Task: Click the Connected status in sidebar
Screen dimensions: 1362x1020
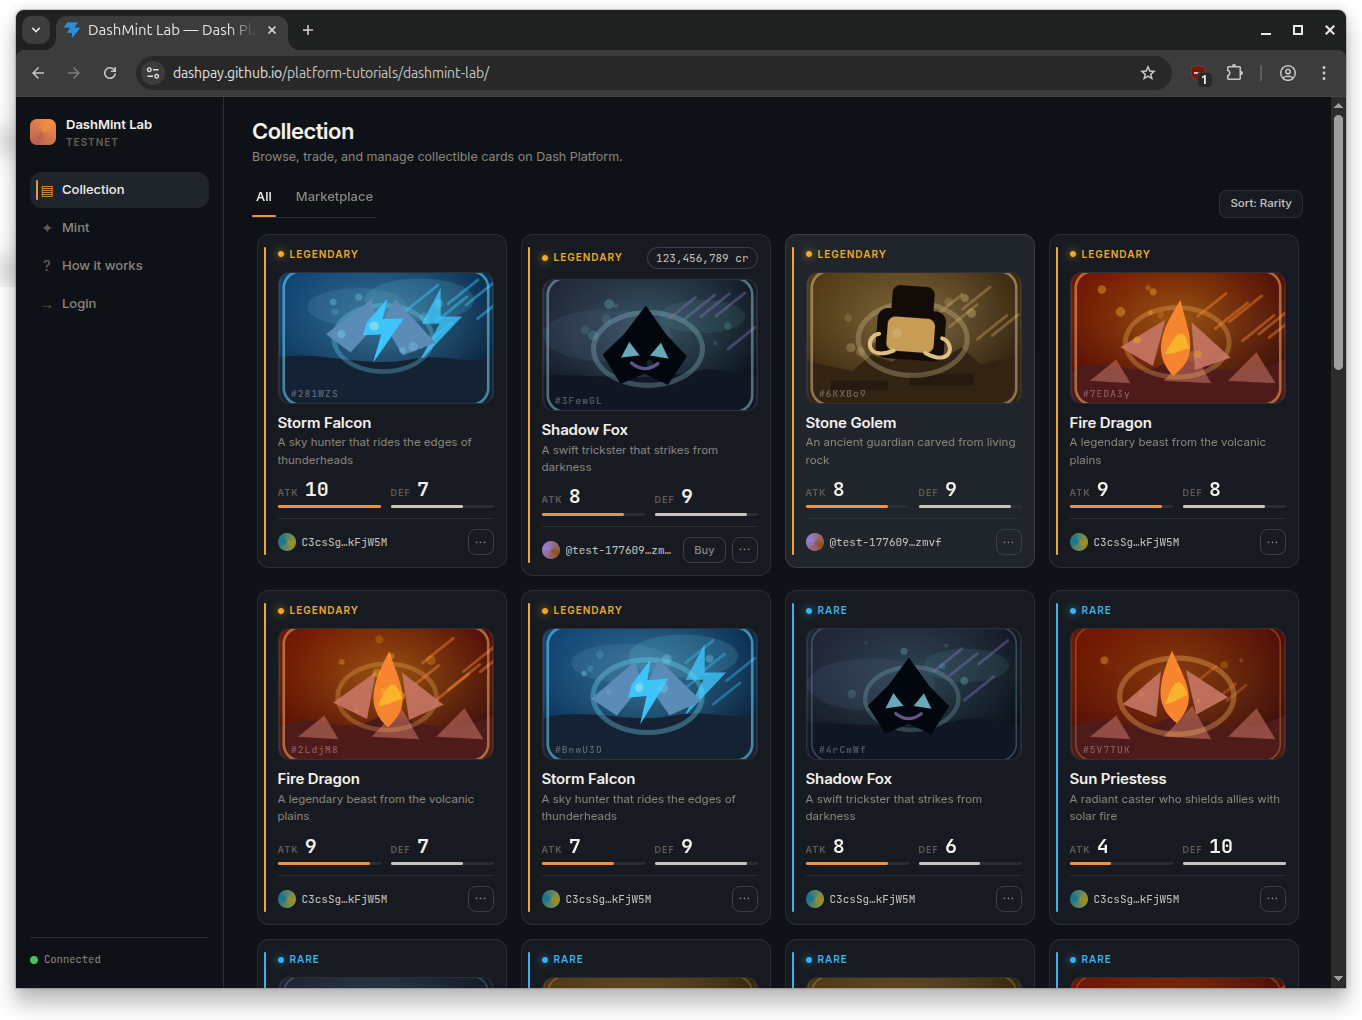Action: tap(66, 959)
